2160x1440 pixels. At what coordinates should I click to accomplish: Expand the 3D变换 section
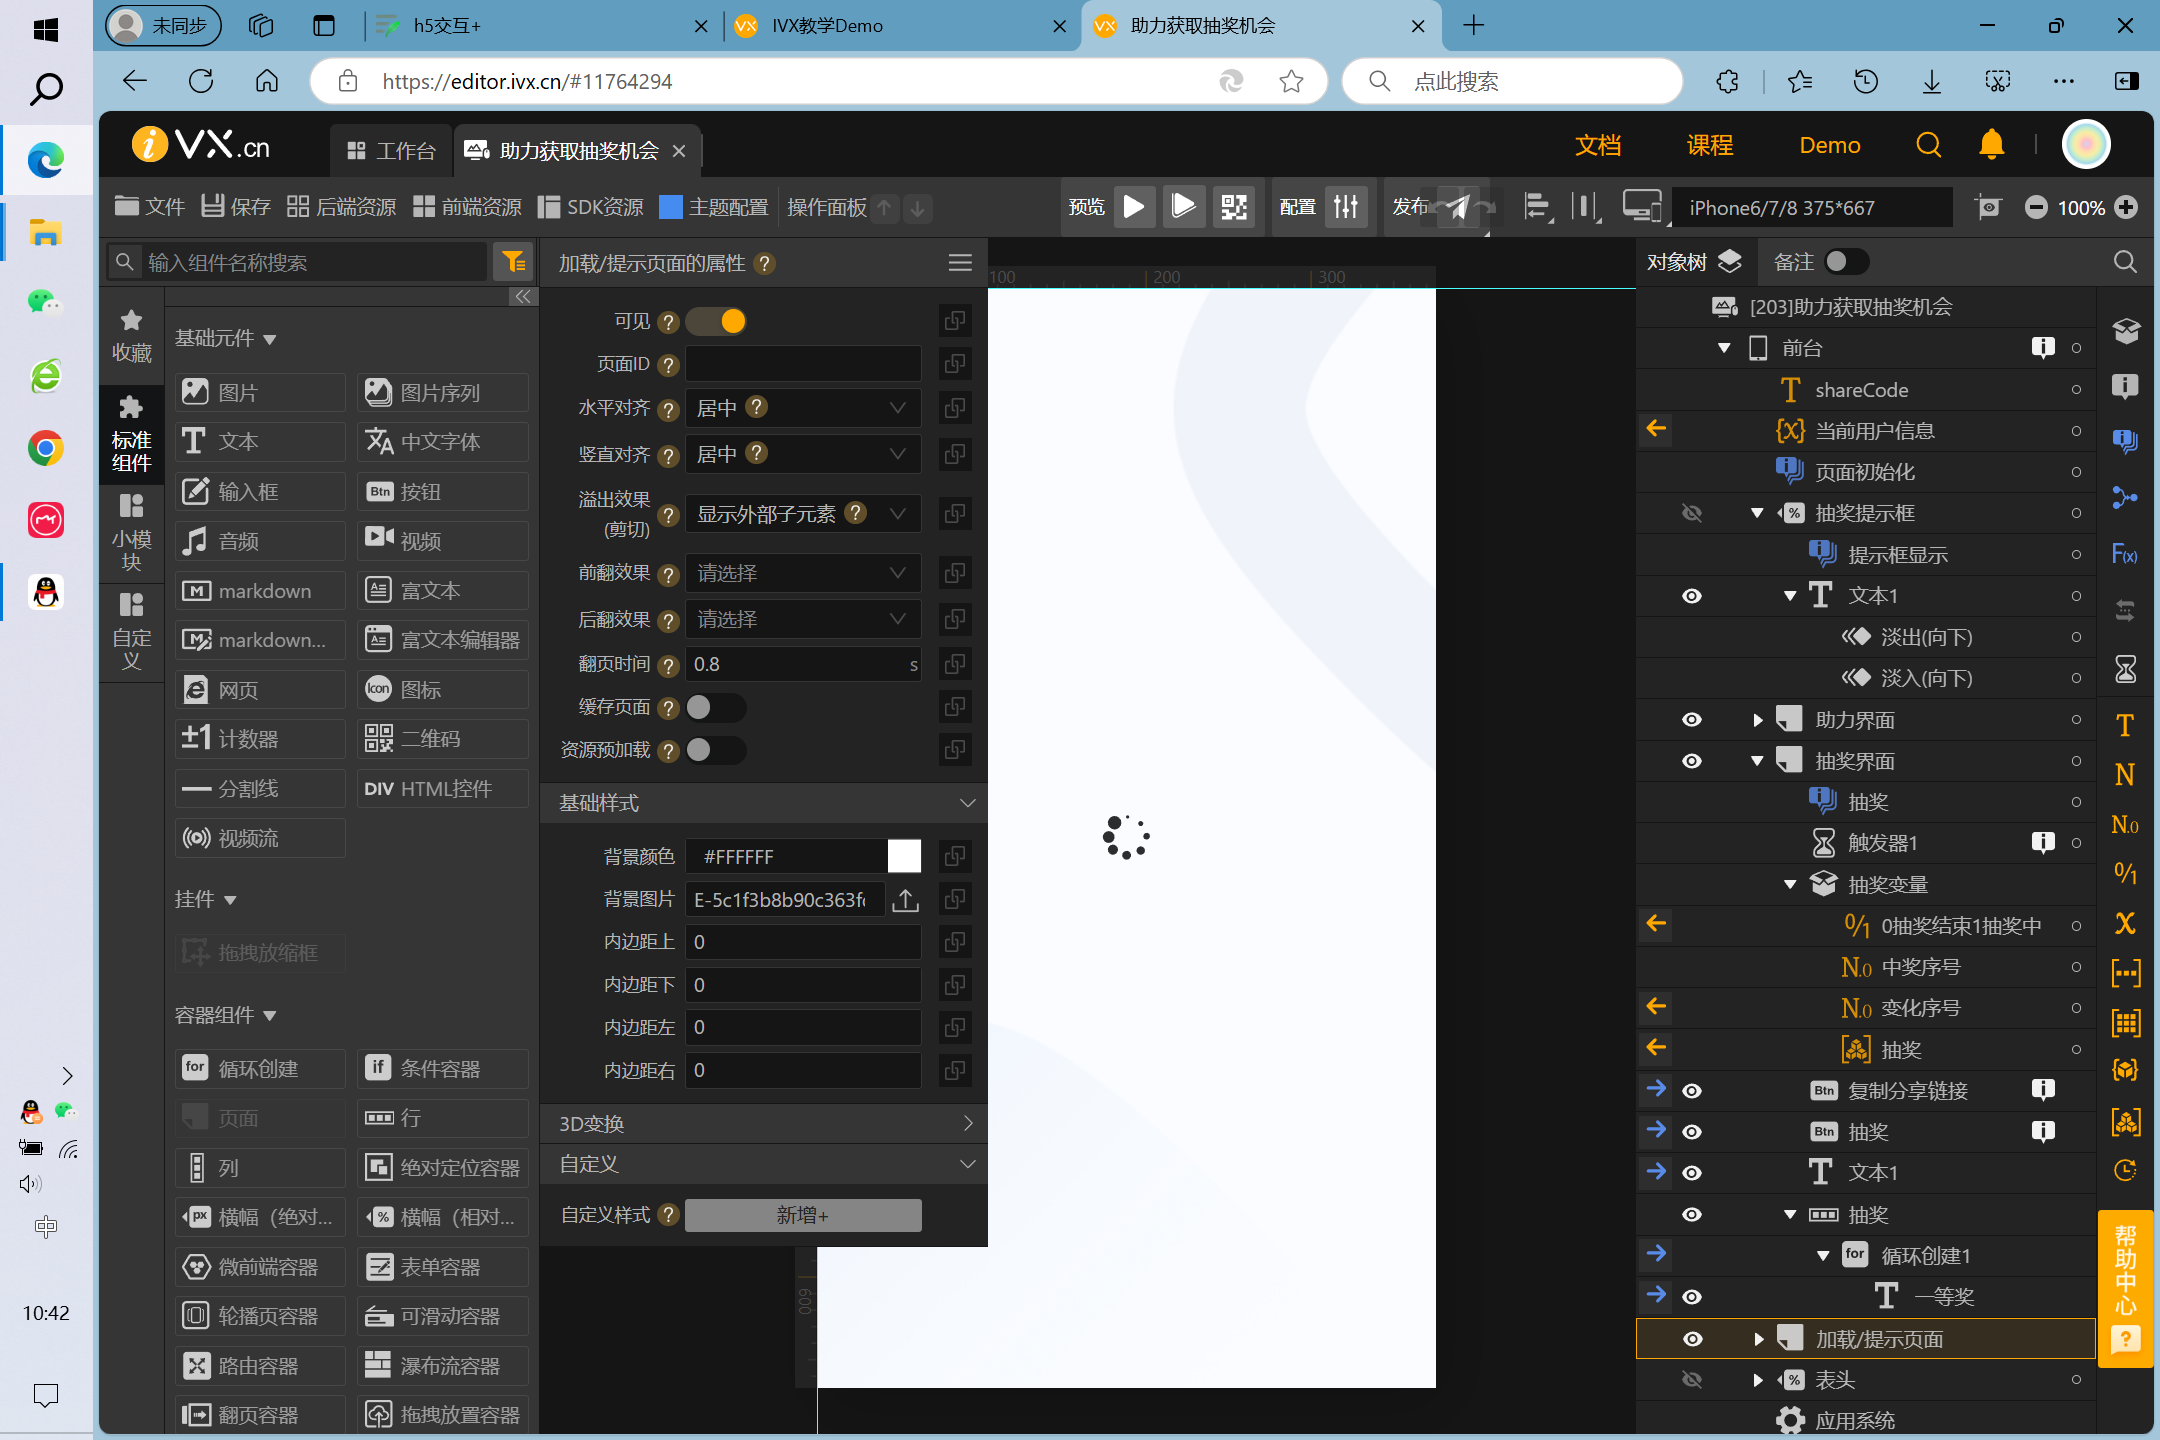point(764,1123)
